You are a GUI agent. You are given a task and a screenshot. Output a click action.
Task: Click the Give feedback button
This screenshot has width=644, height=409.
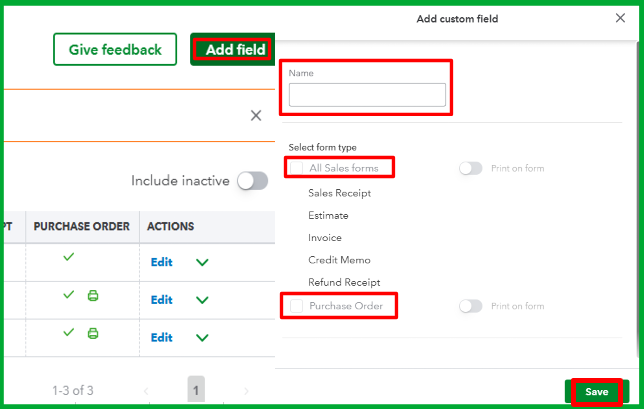[x=115, y=50]
